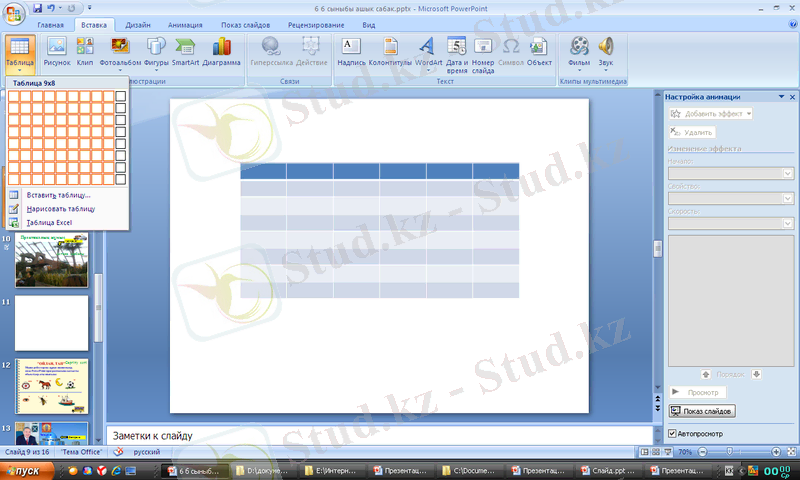Insert a Клип (Clip art) from ribbon
The height and width of the screenshot is (480, 800).
tap(85, 51)
